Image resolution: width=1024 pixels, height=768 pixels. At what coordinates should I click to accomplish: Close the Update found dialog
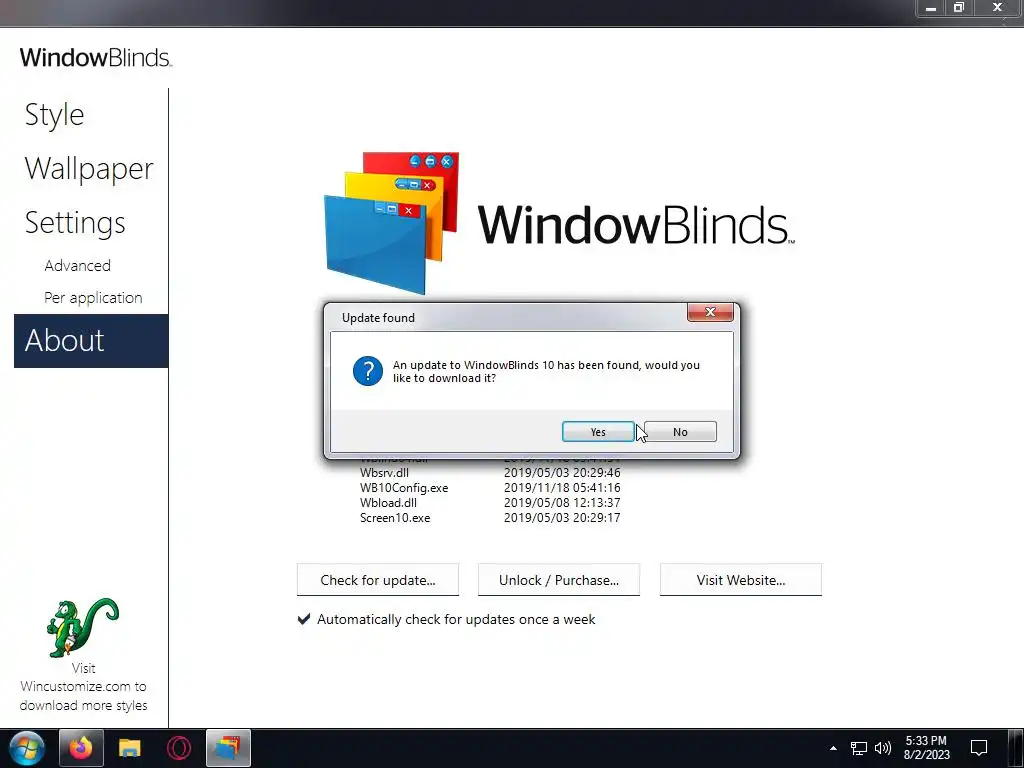click(710, 312)
